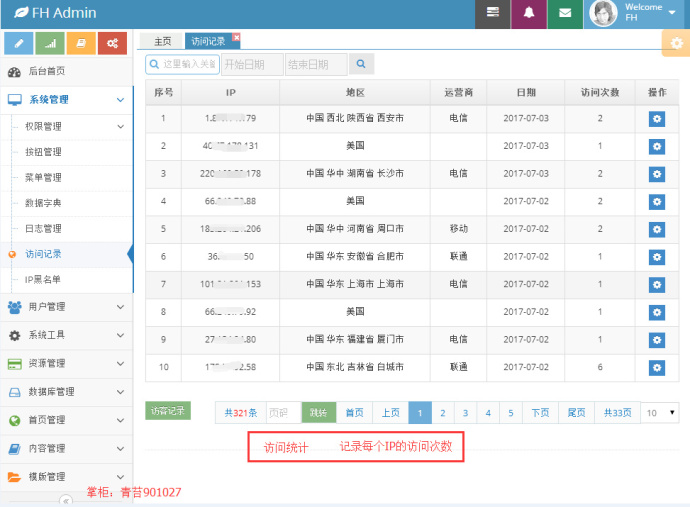The image size is (690, 507).
Task: Go to 尾页 last page
Action: pos(576,413)
